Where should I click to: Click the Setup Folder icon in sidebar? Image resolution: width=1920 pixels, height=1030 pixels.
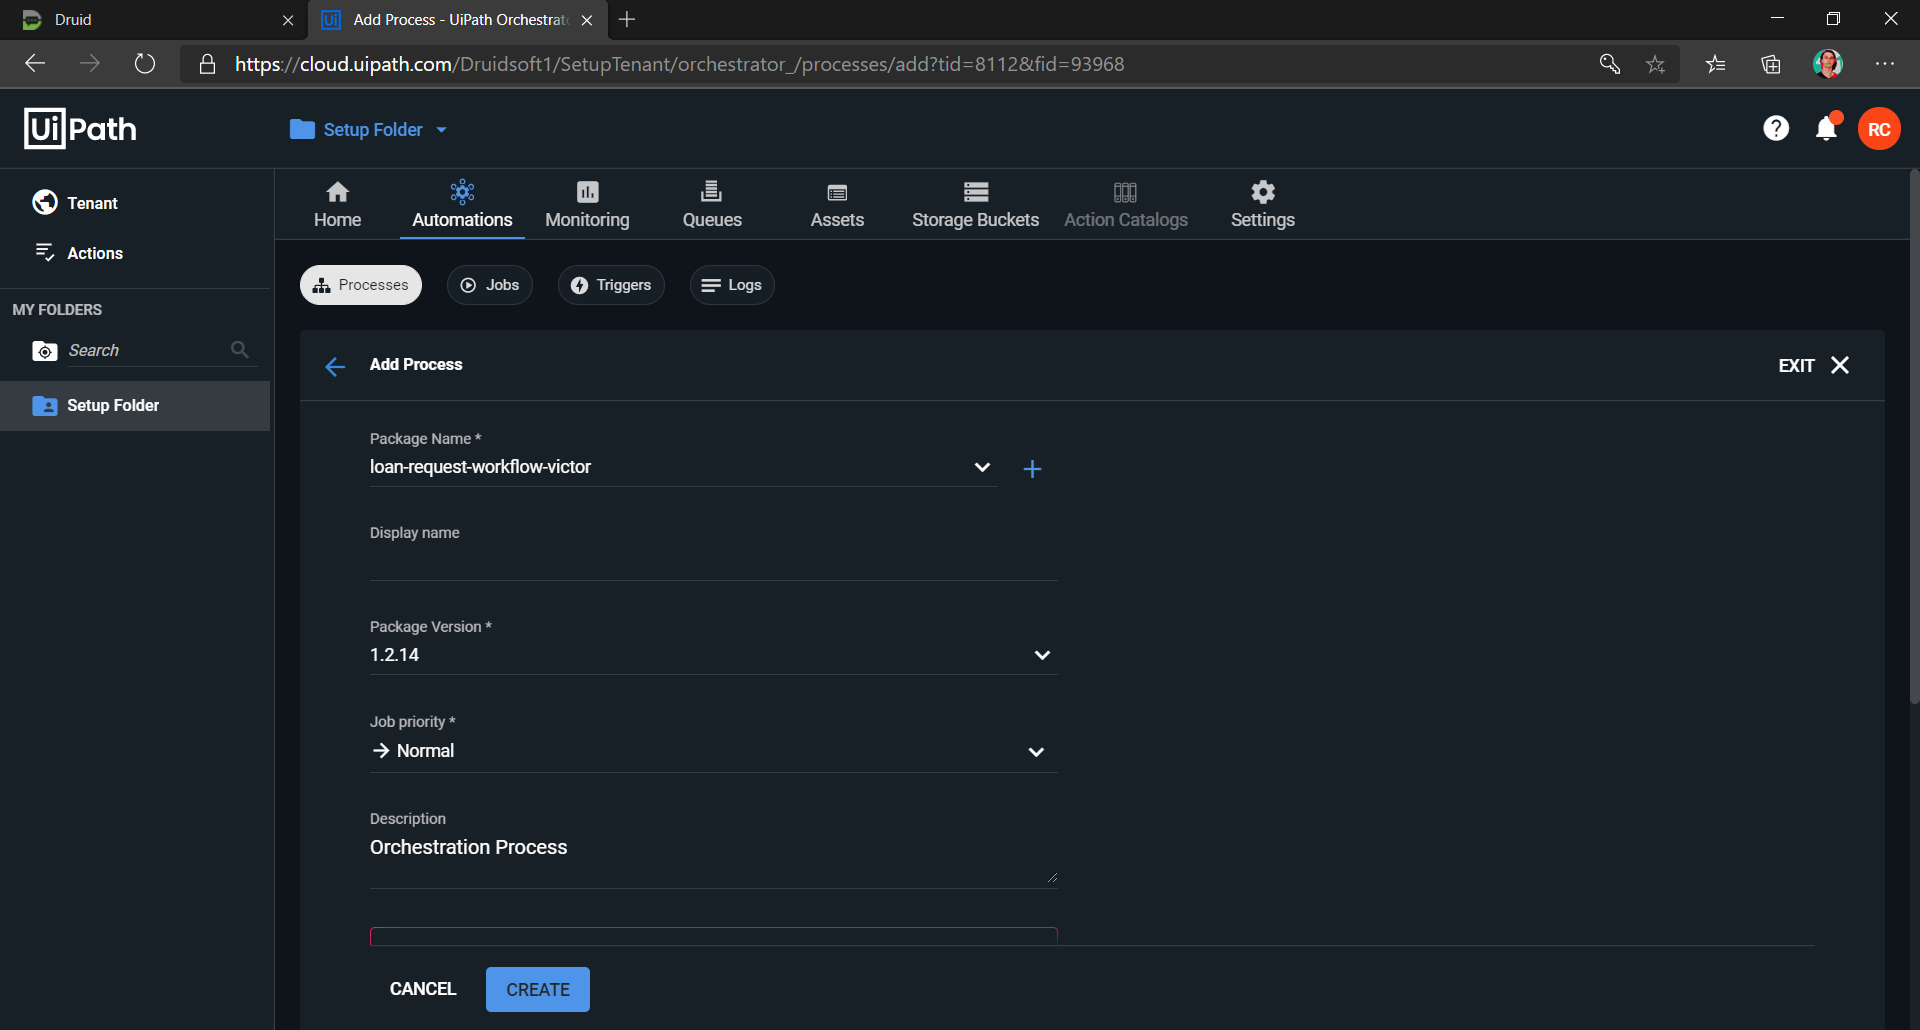45,405
